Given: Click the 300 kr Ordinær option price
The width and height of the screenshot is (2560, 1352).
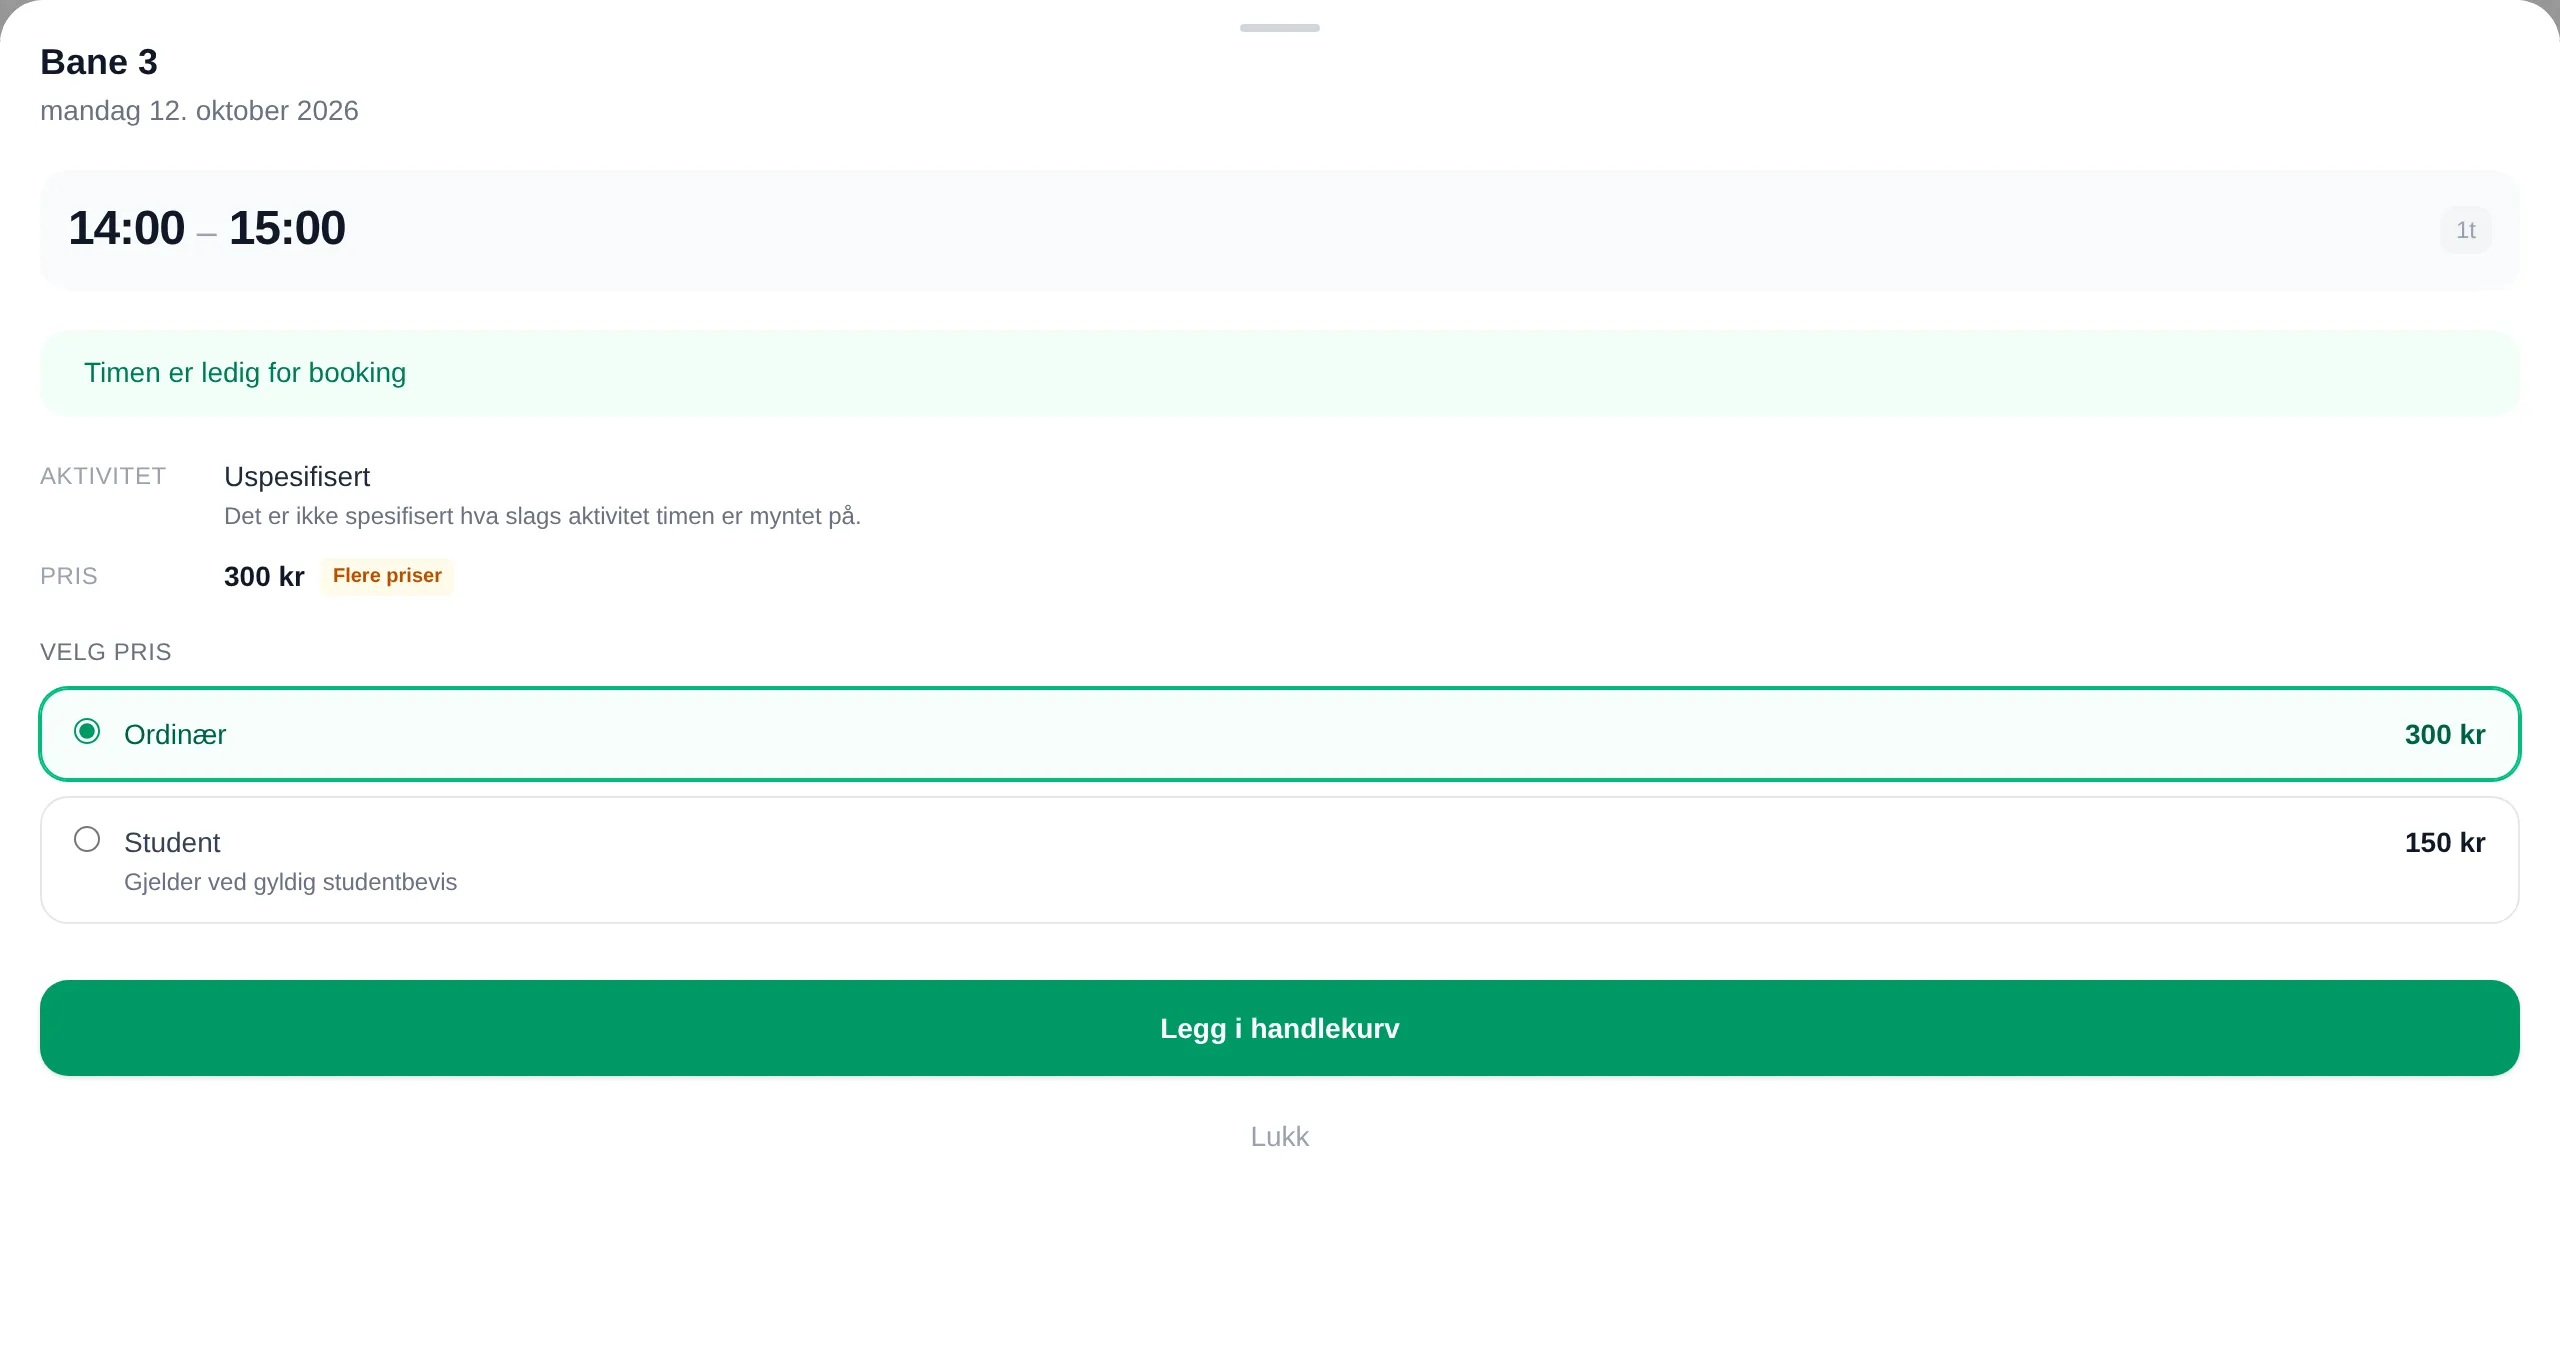Looking at the screenshot, I should (2445, 735).
